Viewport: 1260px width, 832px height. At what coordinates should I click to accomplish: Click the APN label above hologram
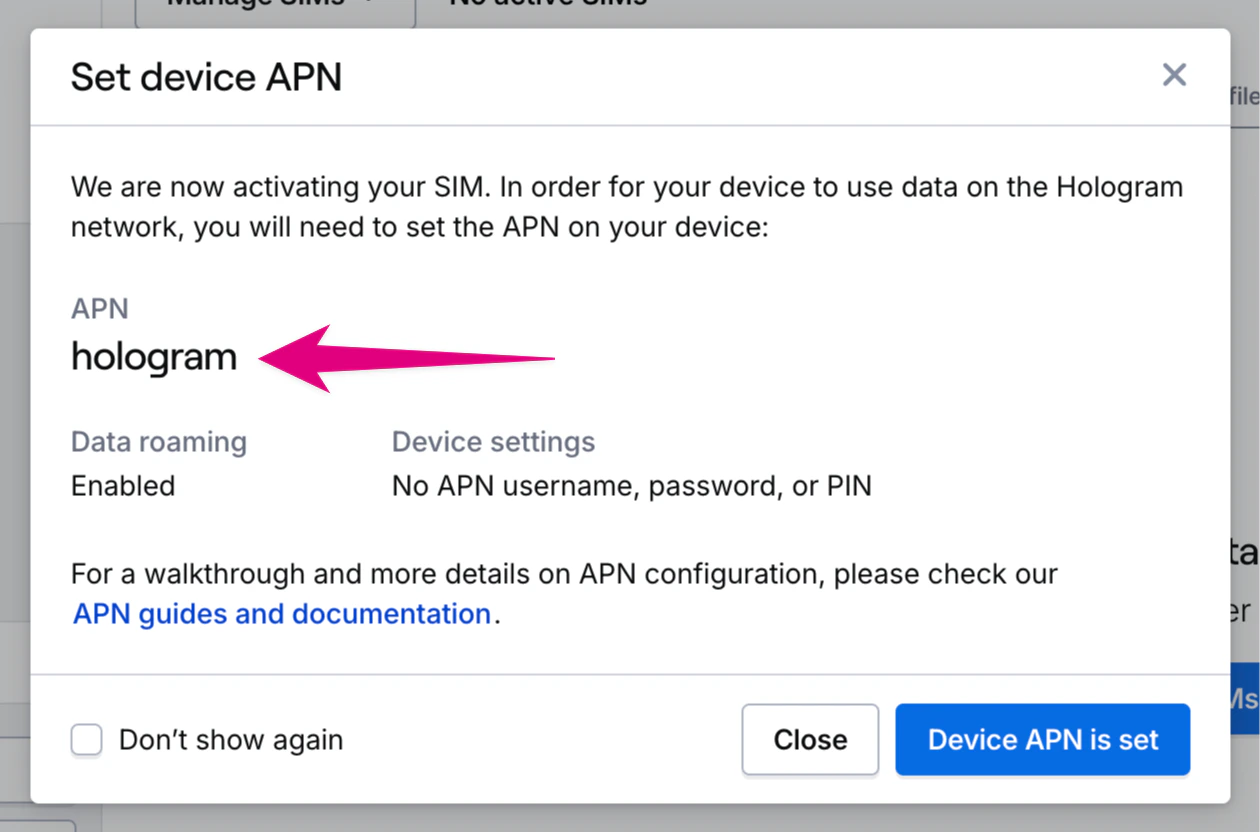click(x=100, y=309)
